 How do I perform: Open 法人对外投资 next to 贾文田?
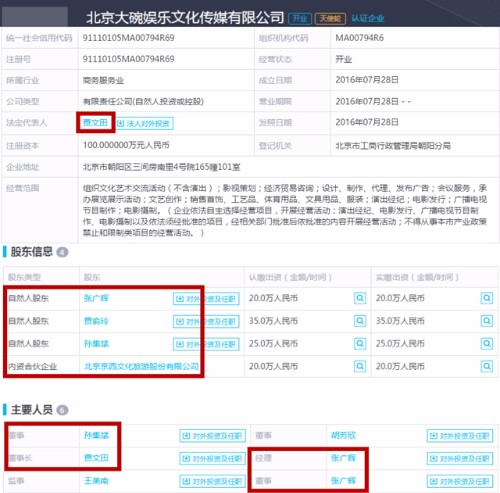tap(145, 123)
